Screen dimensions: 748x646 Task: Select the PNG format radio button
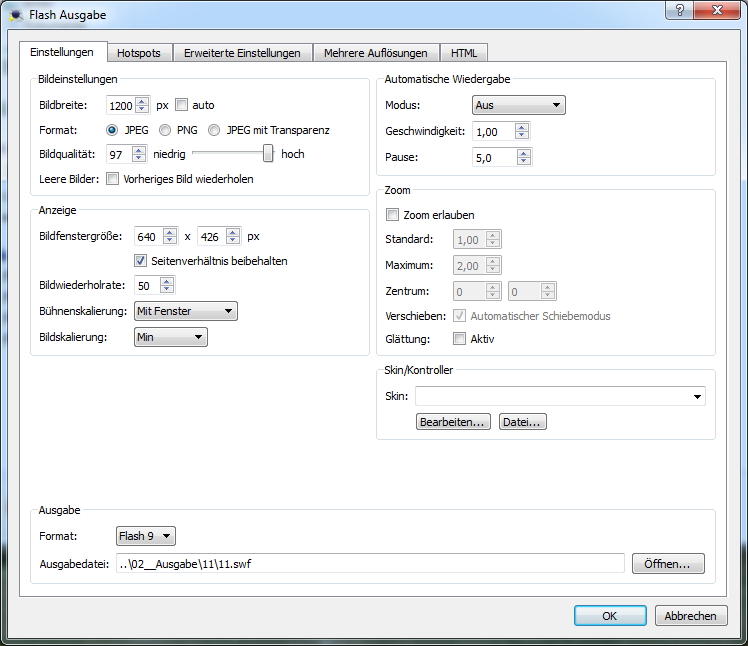[165, 130]
